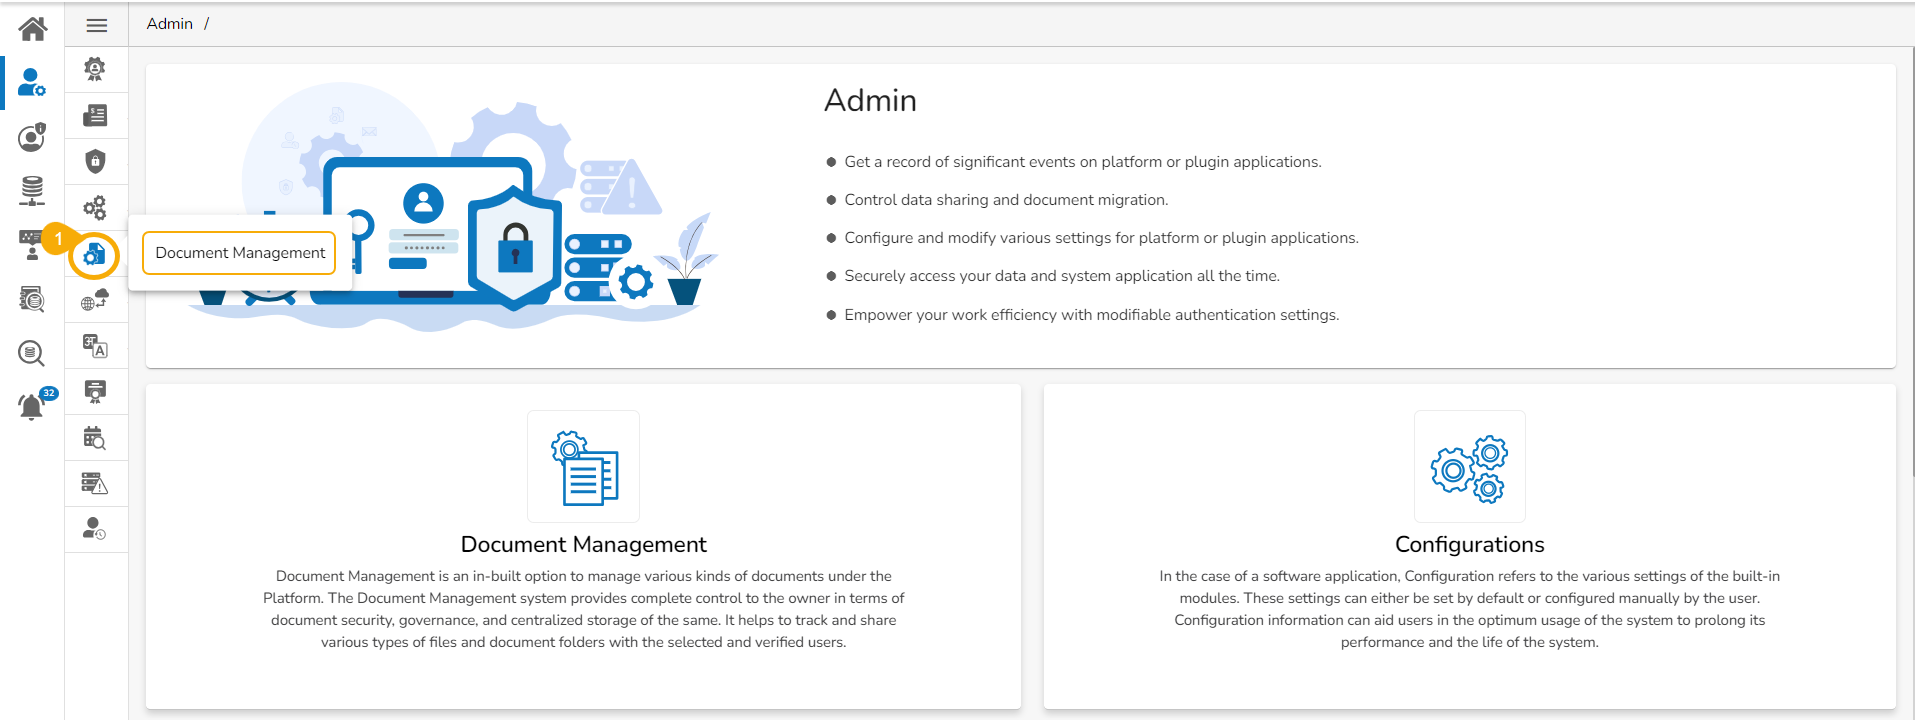The image size is (1915, 720).
Task: Toggle the hamburger menu
Action: tap(96, 25)
